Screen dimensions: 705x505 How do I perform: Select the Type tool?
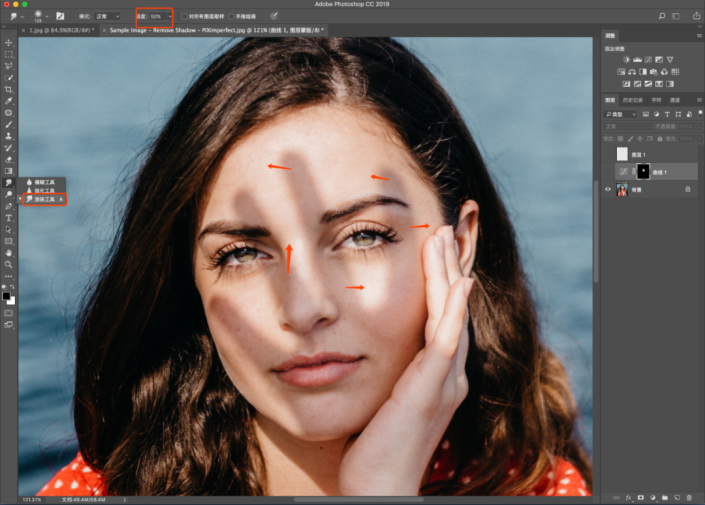[9, 217]
